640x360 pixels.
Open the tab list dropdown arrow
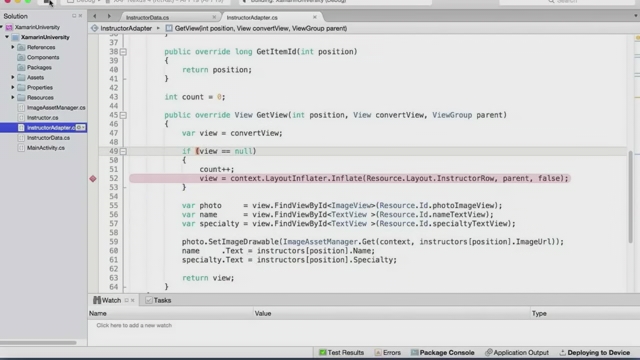636,16
